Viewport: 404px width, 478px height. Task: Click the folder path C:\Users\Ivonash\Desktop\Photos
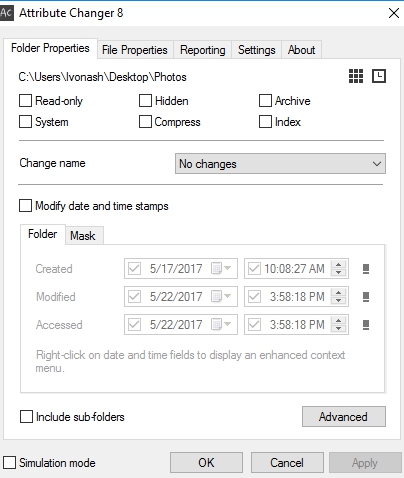pos(102,77)
